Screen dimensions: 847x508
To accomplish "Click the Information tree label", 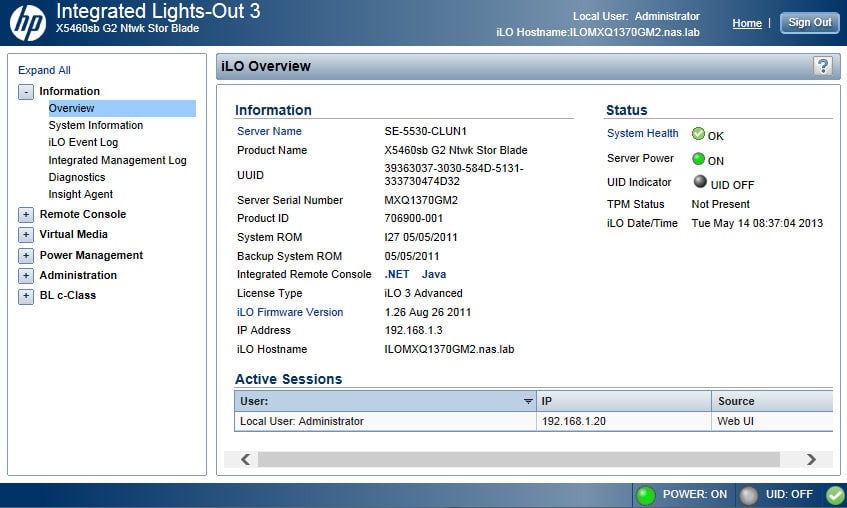I will click(x=70, y=91).
